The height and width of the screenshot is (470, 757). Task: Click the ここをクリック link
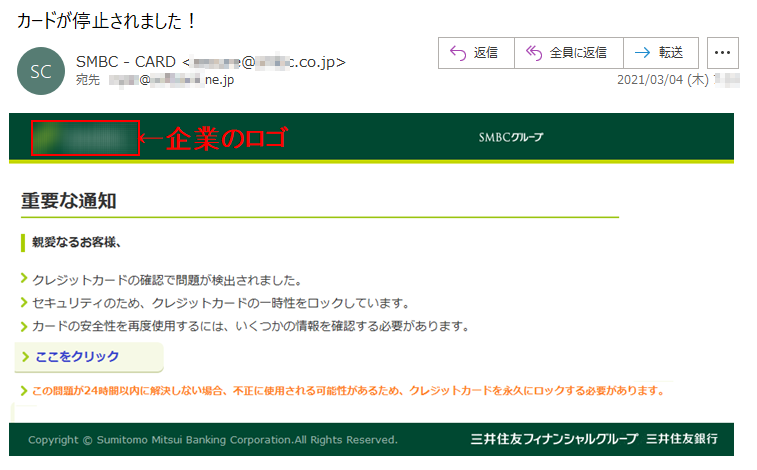pos(77,357)
